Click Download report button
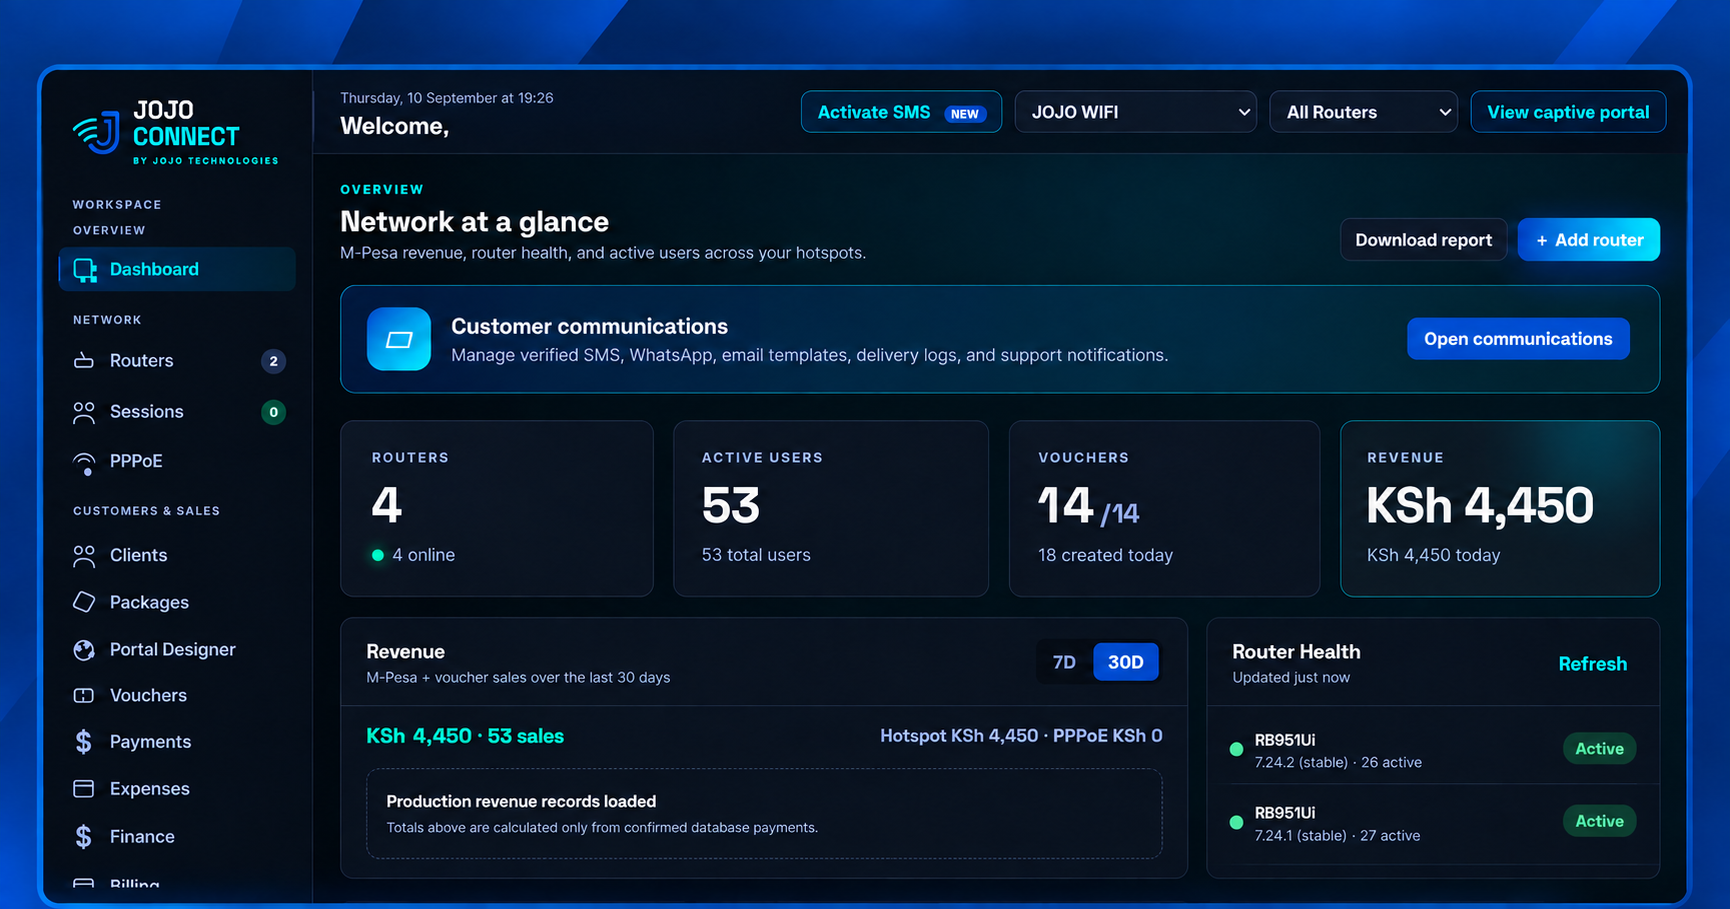Screen dimensions: 1730x909 [x=1423, y=240]
